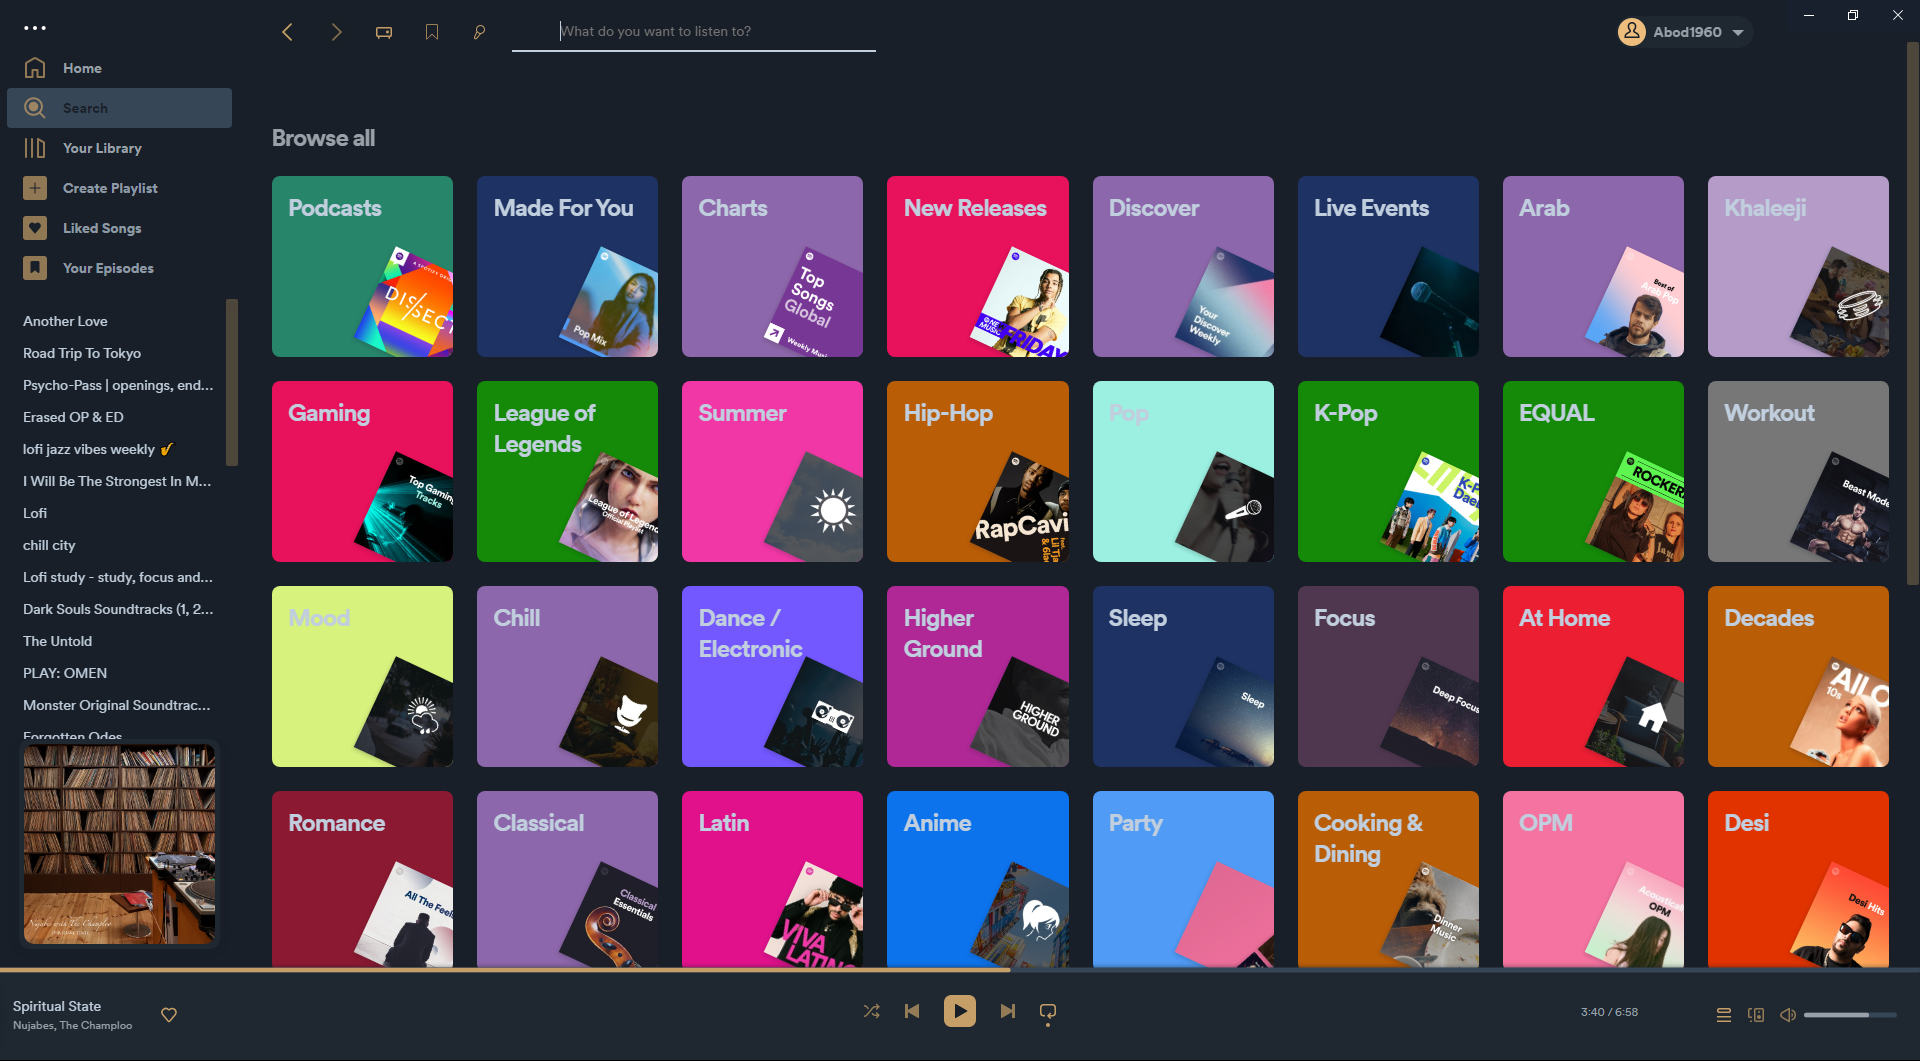Adjust the volume slider
Viewport: 1920px width, 1061px height.
pos(1850,1015)
